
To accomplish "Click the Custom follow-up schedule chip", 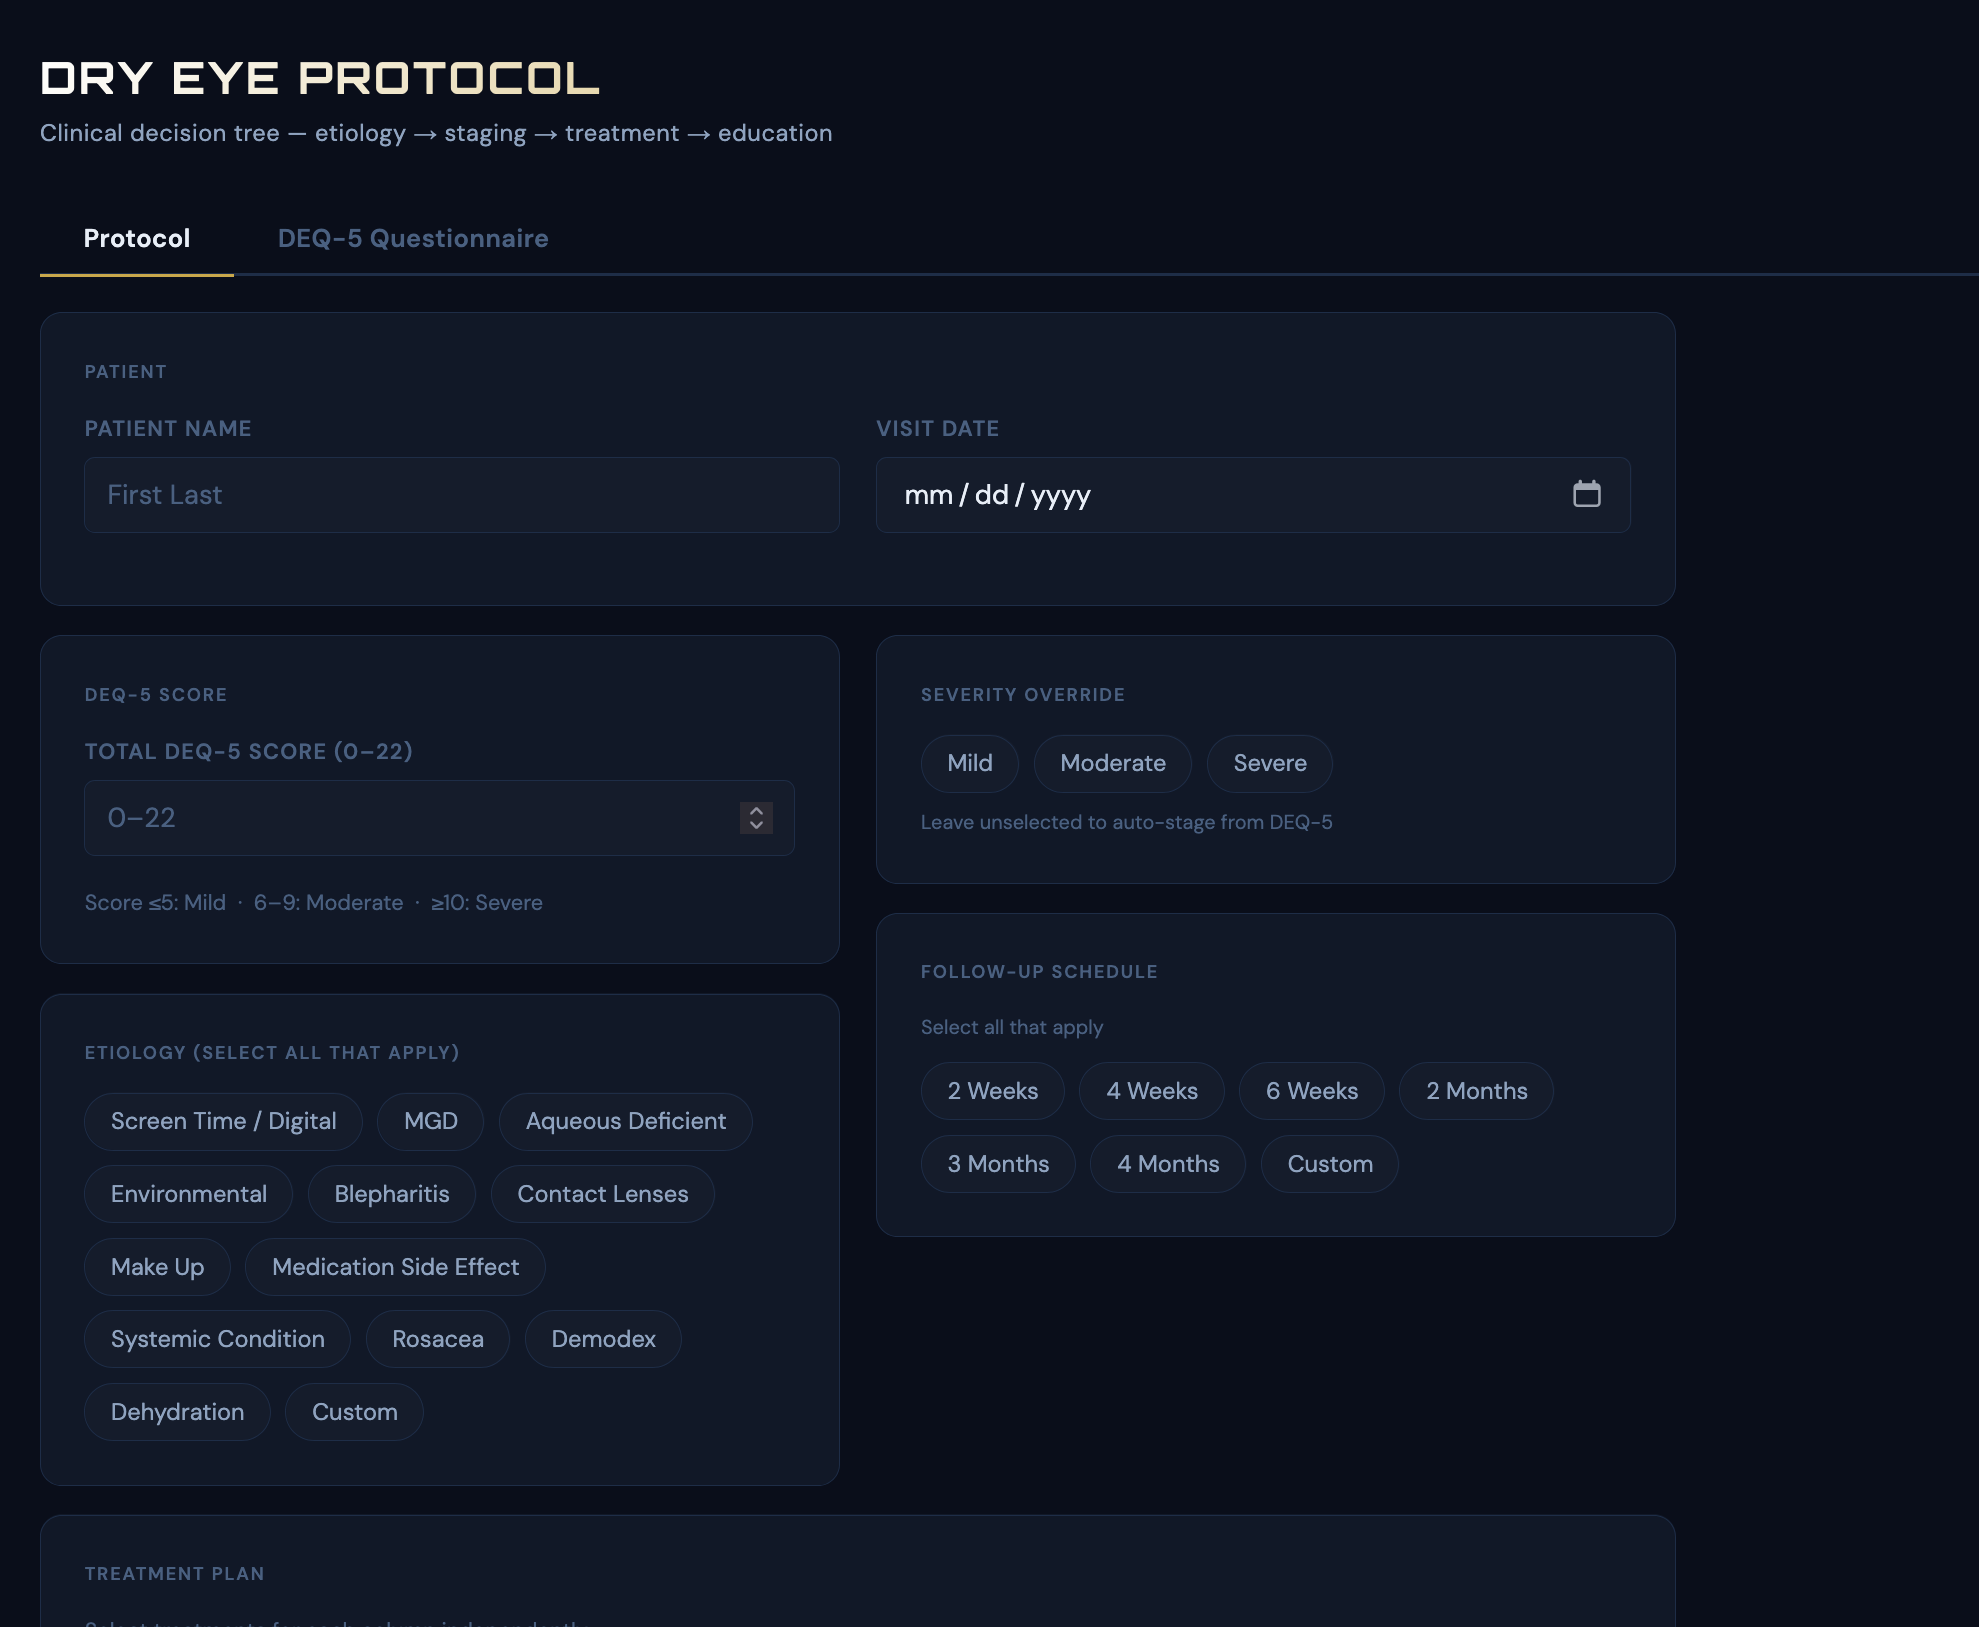I will pos(1330,1164).
